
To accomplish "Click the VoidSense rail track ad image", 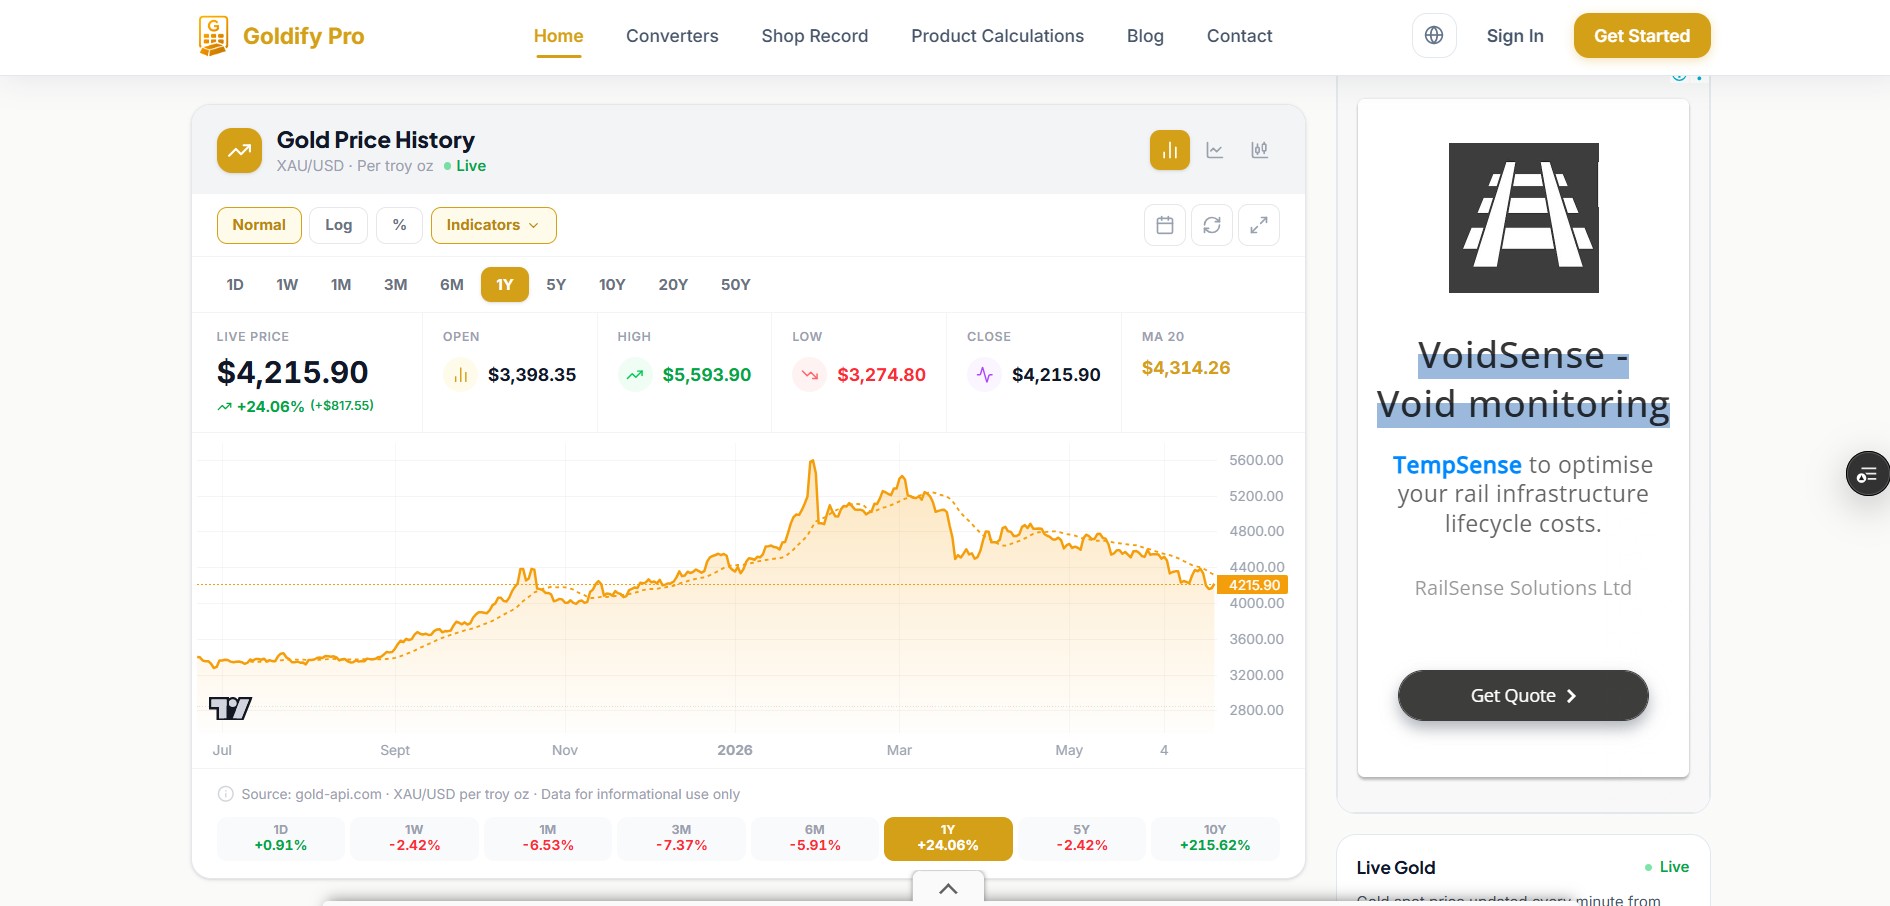I will click(1524, 218).
